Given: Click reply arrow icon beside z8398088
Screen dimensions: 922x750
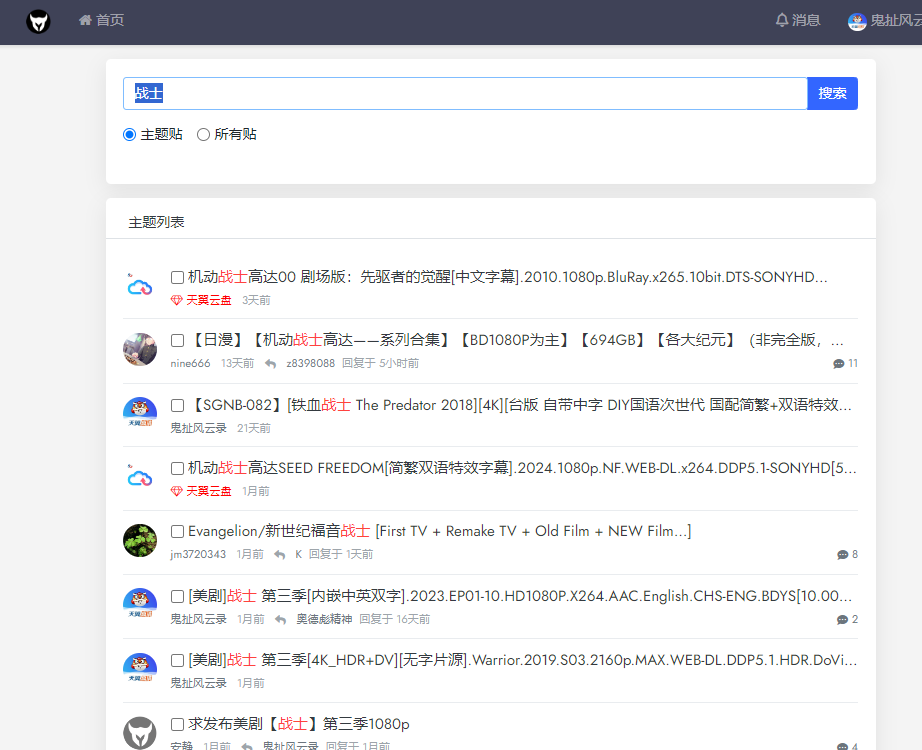Looking at the screenshot, I should [270, 363].
